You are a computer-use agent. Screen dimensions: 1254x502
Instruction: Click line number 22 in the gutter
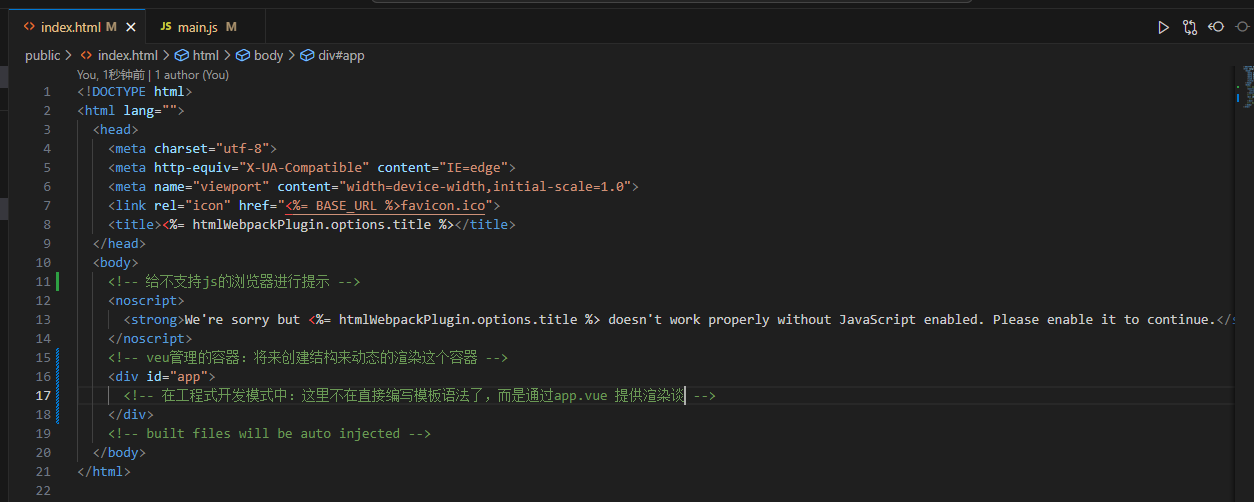point(43,491)
